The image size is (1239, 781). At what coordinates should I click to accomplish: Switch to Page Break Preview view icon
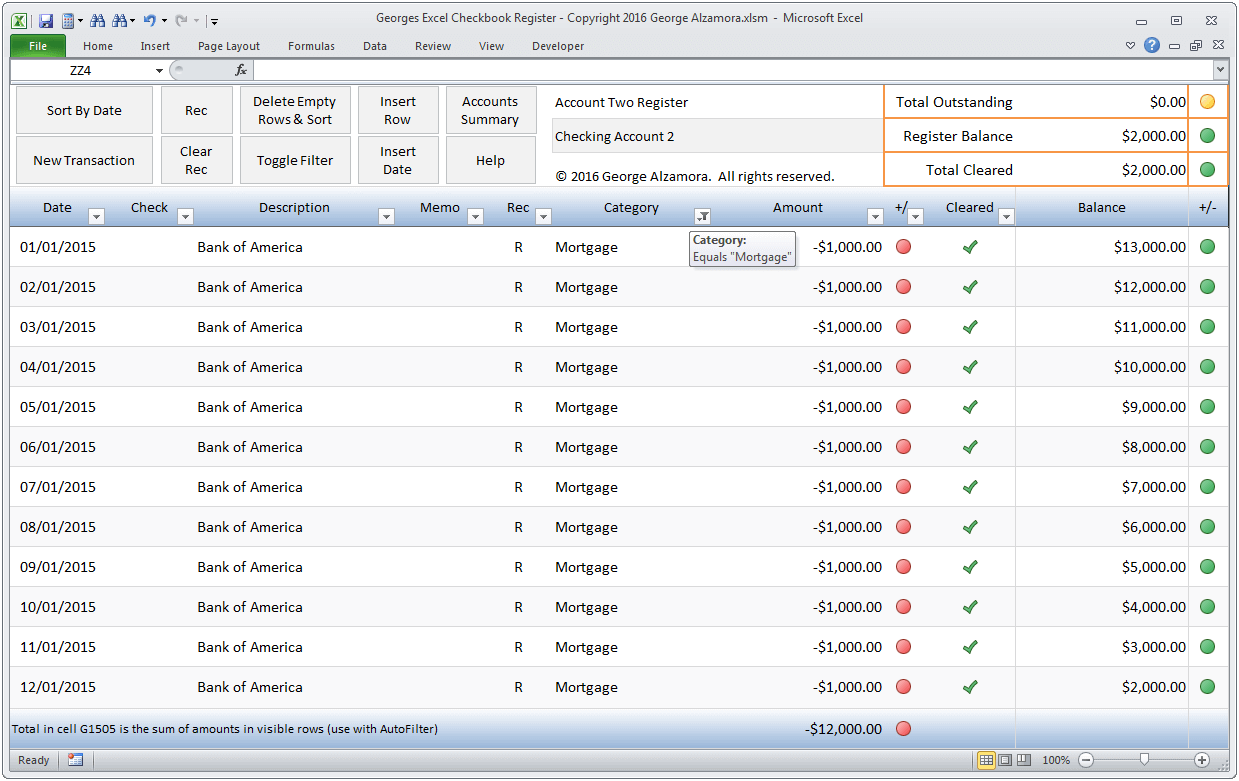tap(1024, 760)
